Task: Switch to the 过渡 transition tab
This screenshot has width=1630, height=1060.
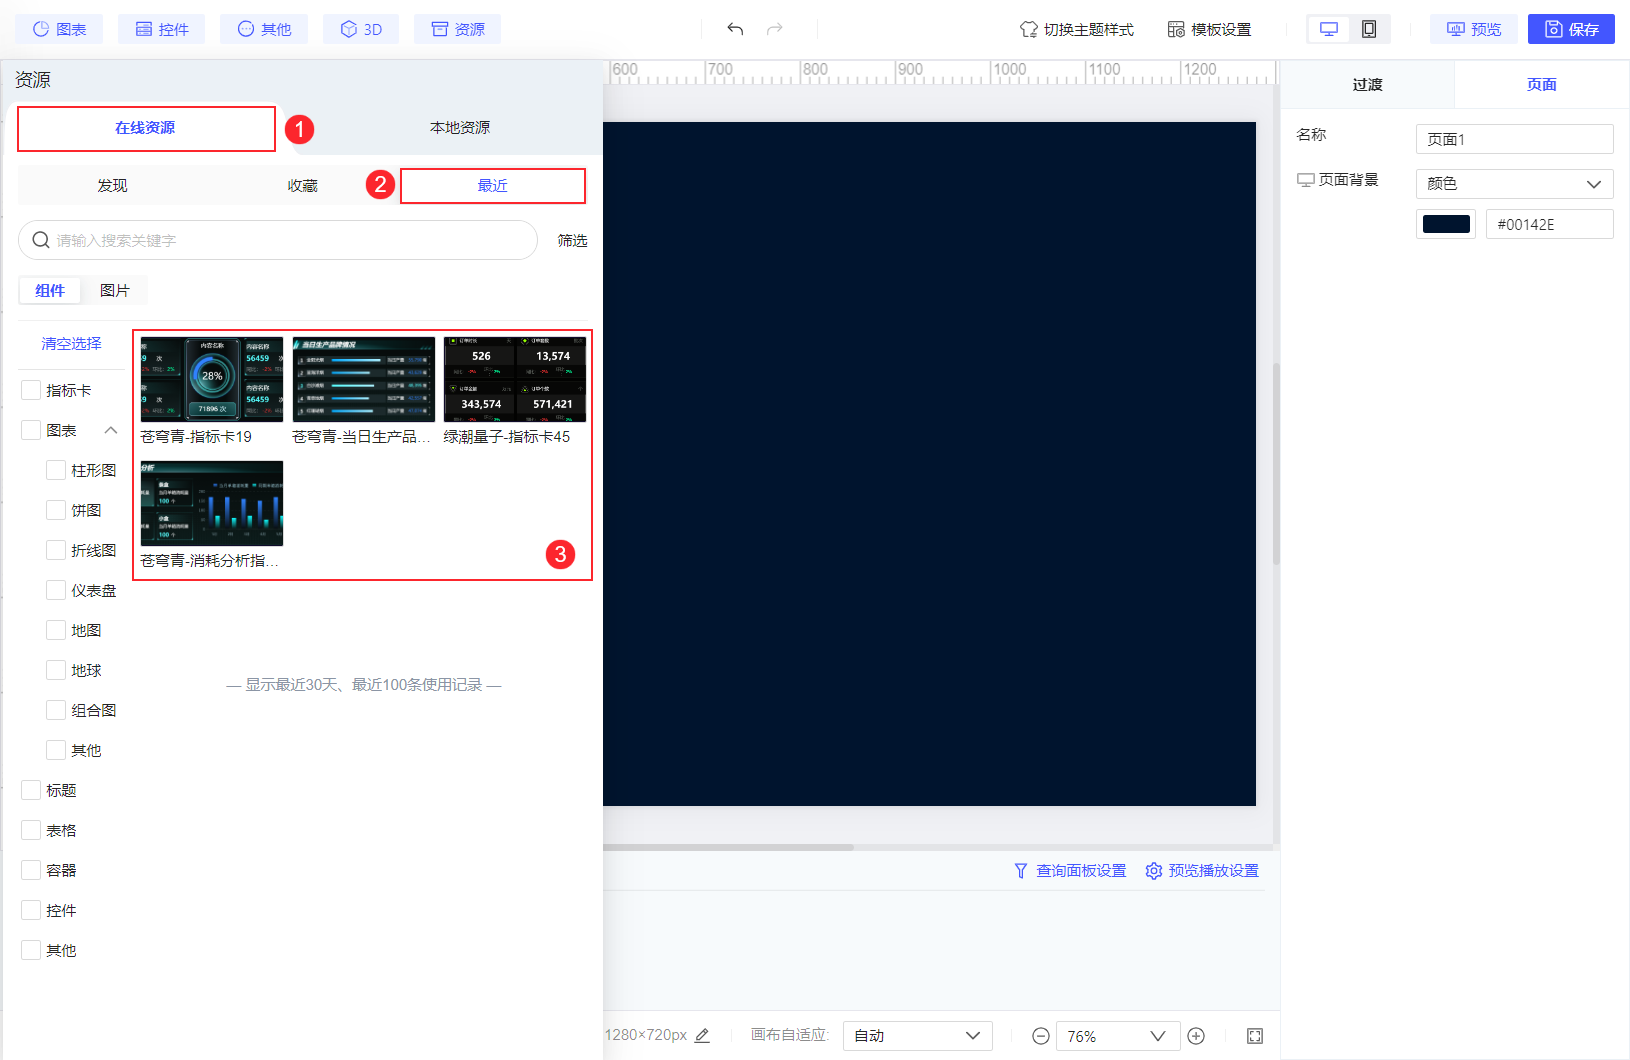Action: click(1367, 84)
